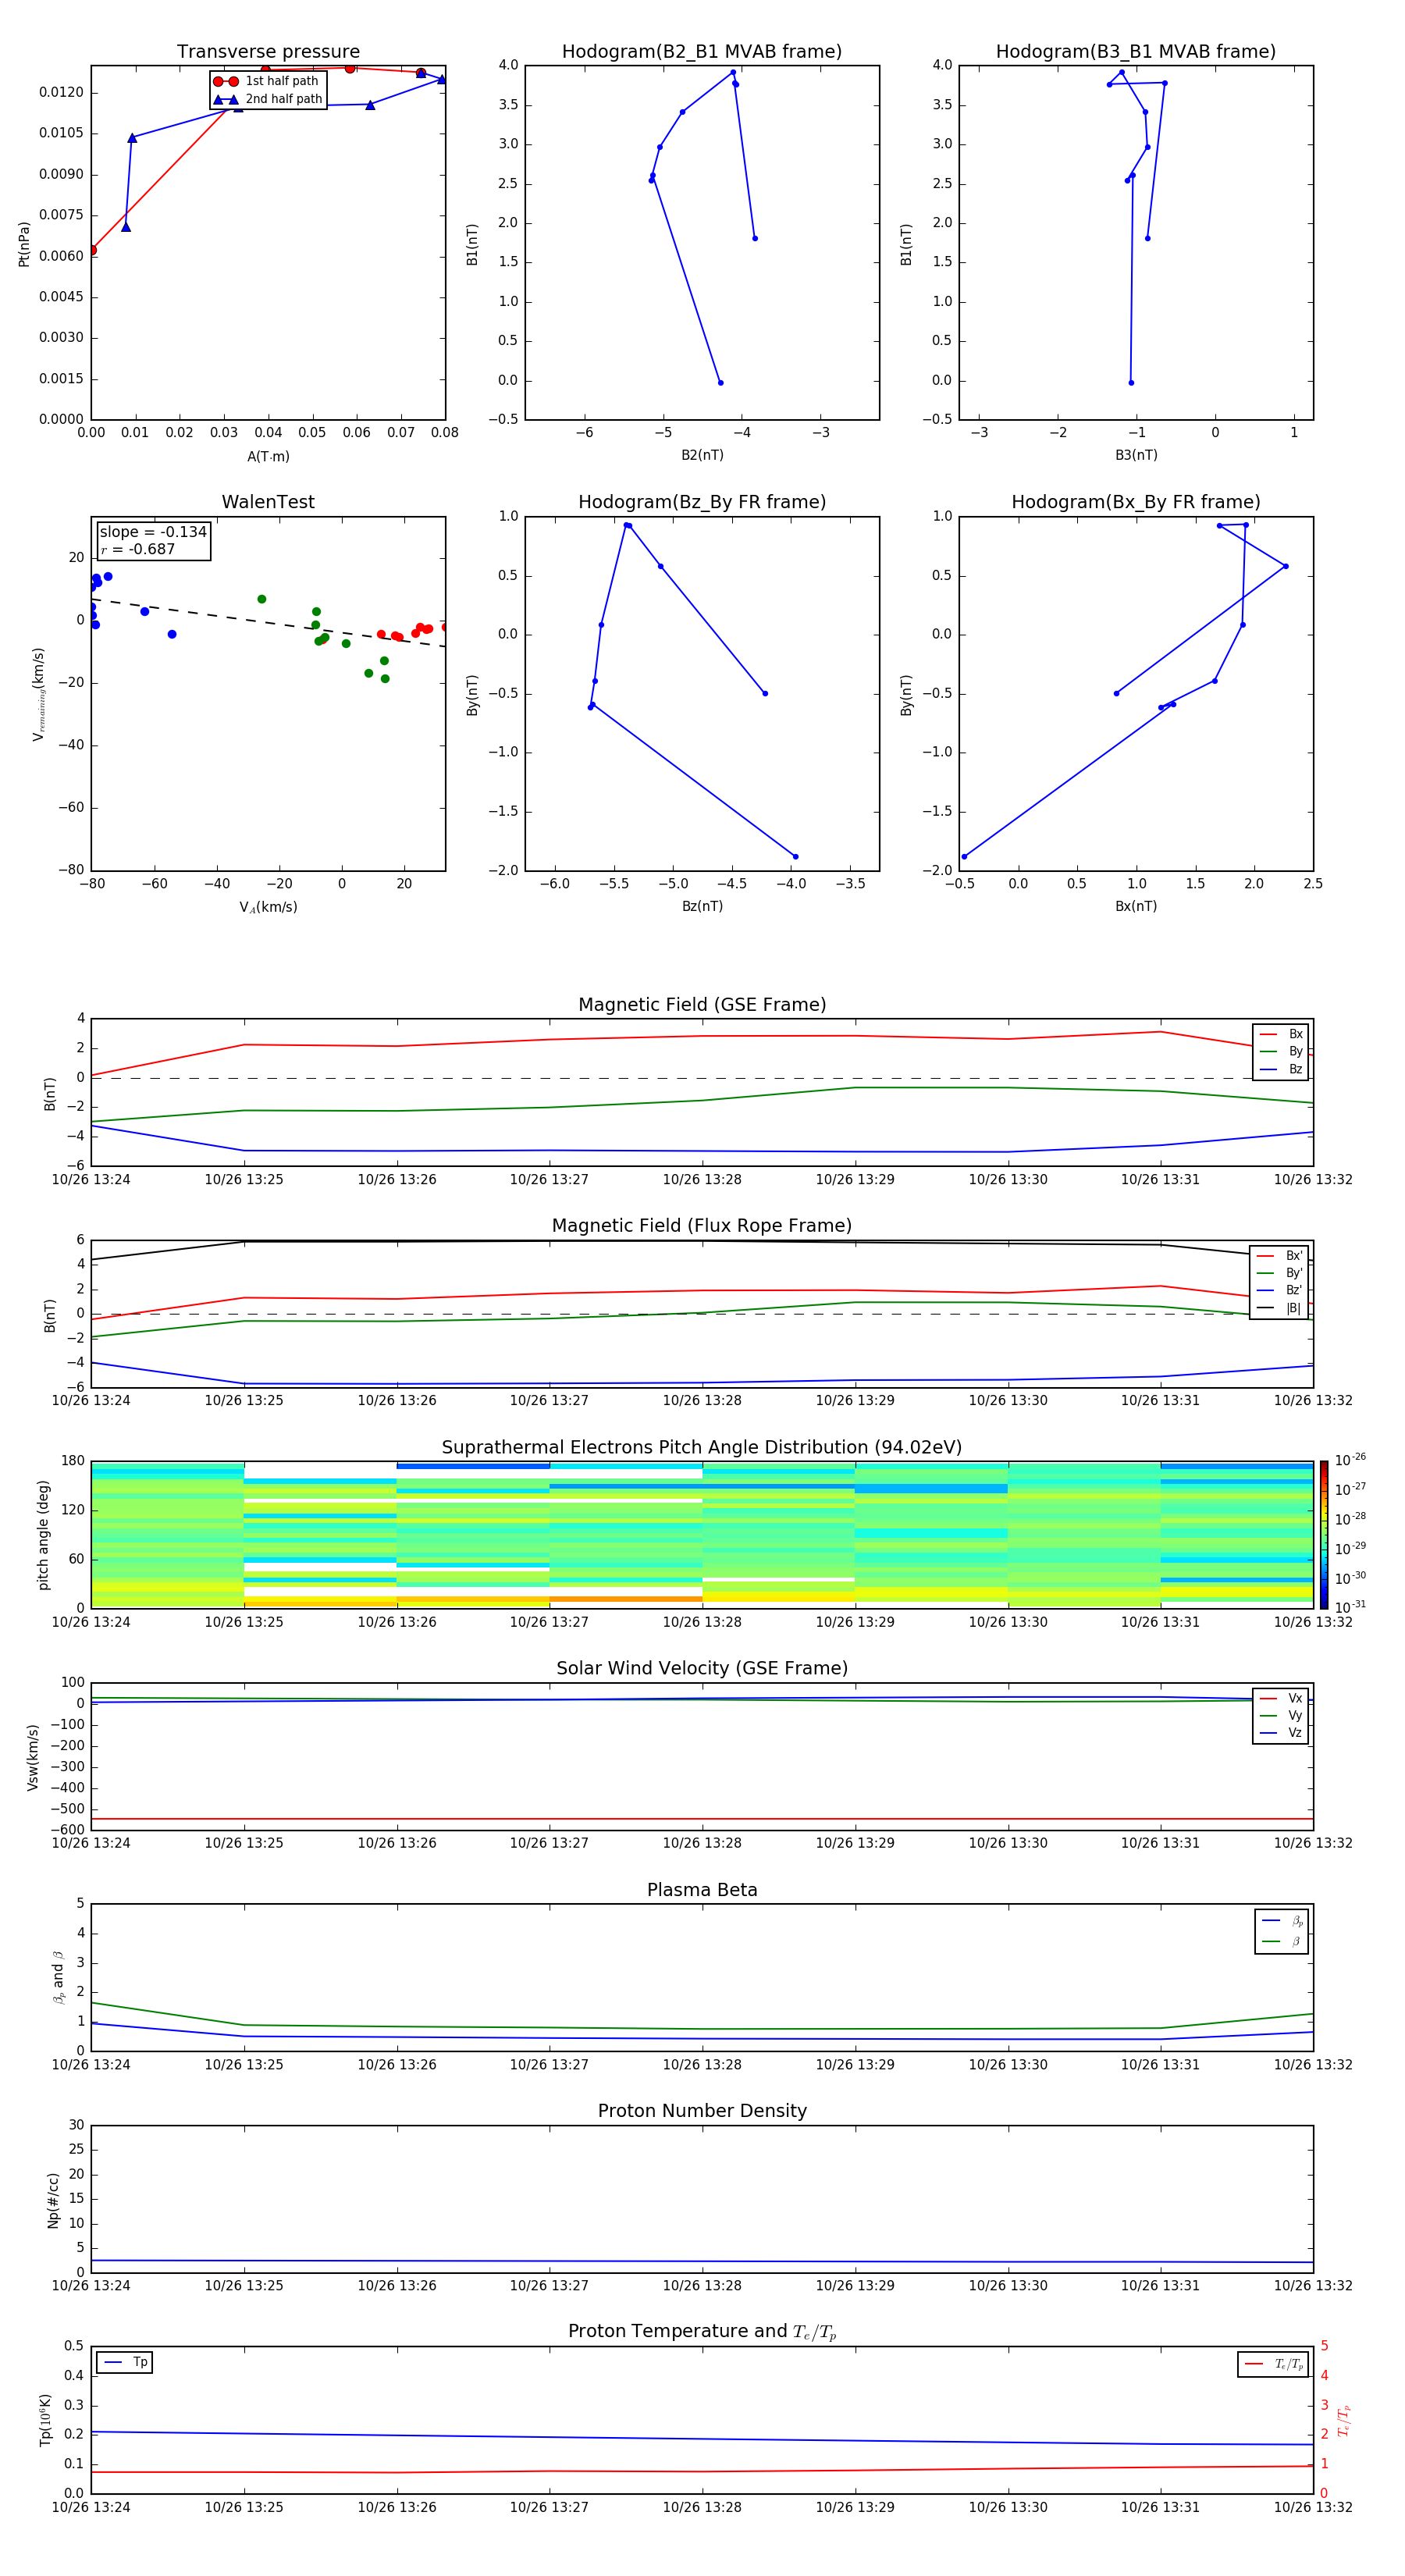Click the "Magnetic Field (GSE Frame)" title
This screenshot has width=1405, height=2576.
pos(702,1005)
